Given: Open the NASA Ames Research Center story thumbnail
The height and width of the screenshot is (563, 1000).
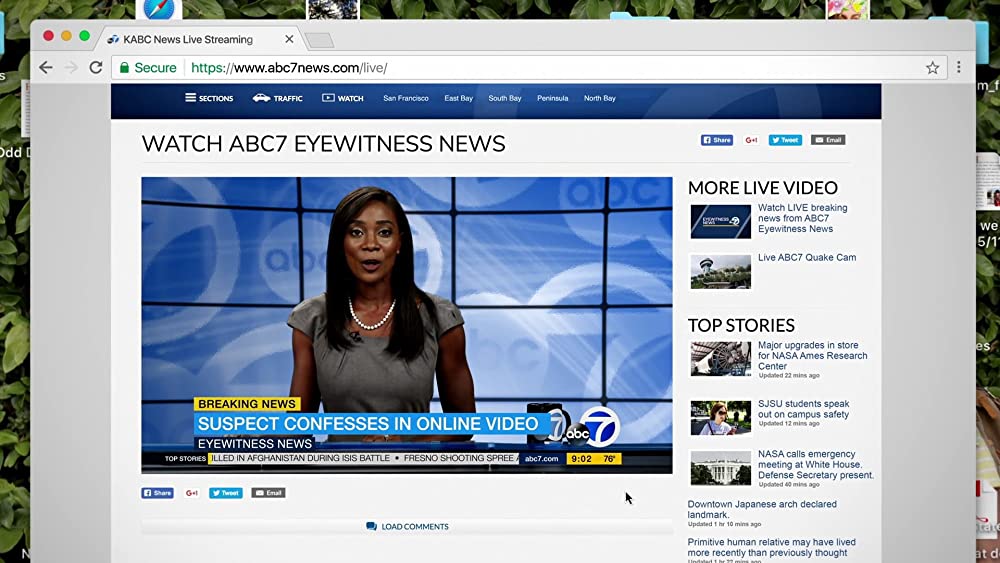Looking at the screenshot, I should (x=721, y=359).
